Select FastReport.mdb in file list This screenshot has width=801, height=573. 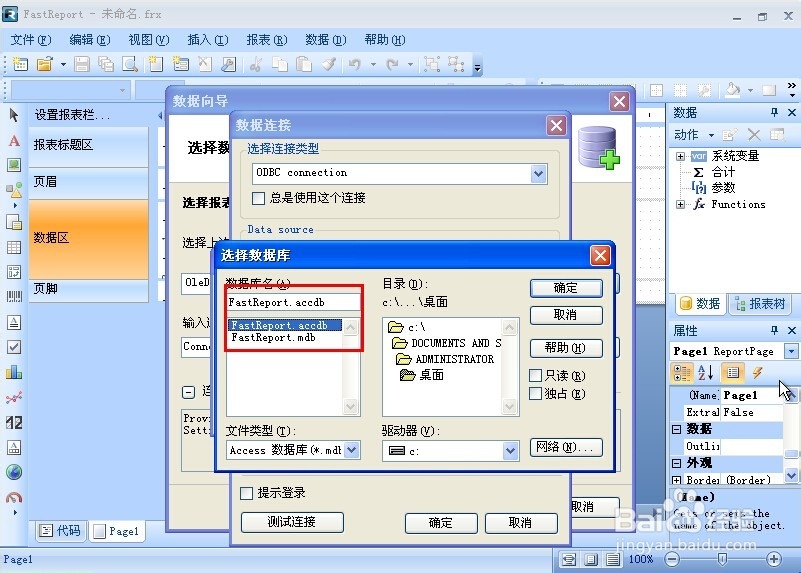point(273,338)
